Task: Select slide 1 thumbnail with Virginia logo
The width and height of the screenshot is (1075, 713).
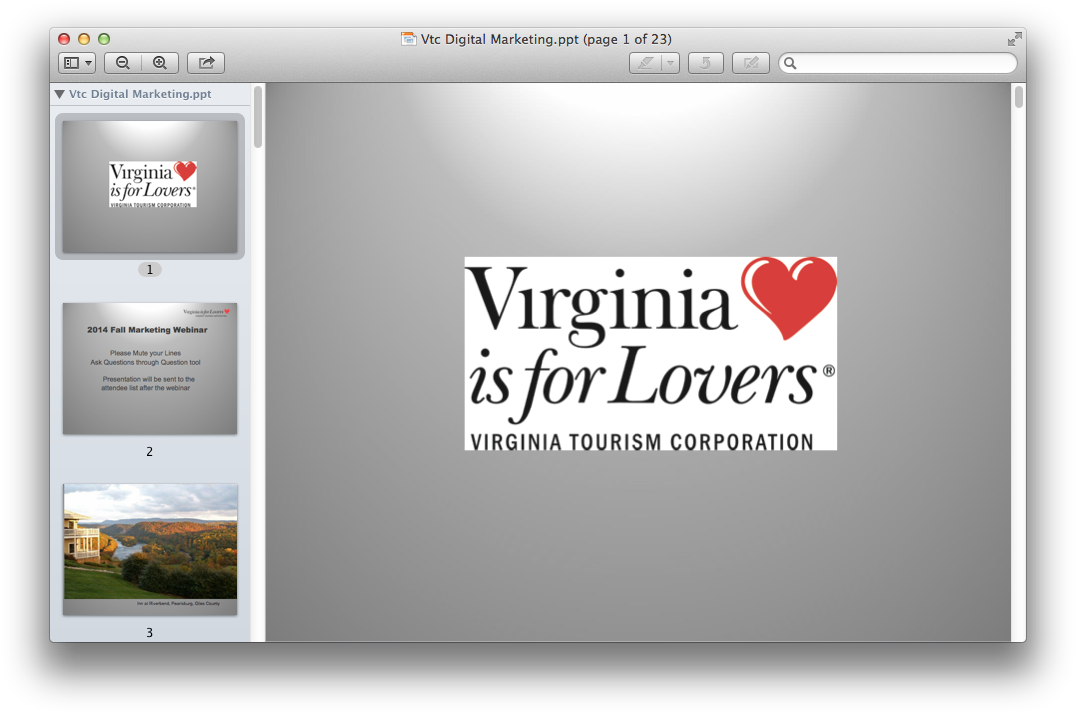Action: [x=150, y=186]
